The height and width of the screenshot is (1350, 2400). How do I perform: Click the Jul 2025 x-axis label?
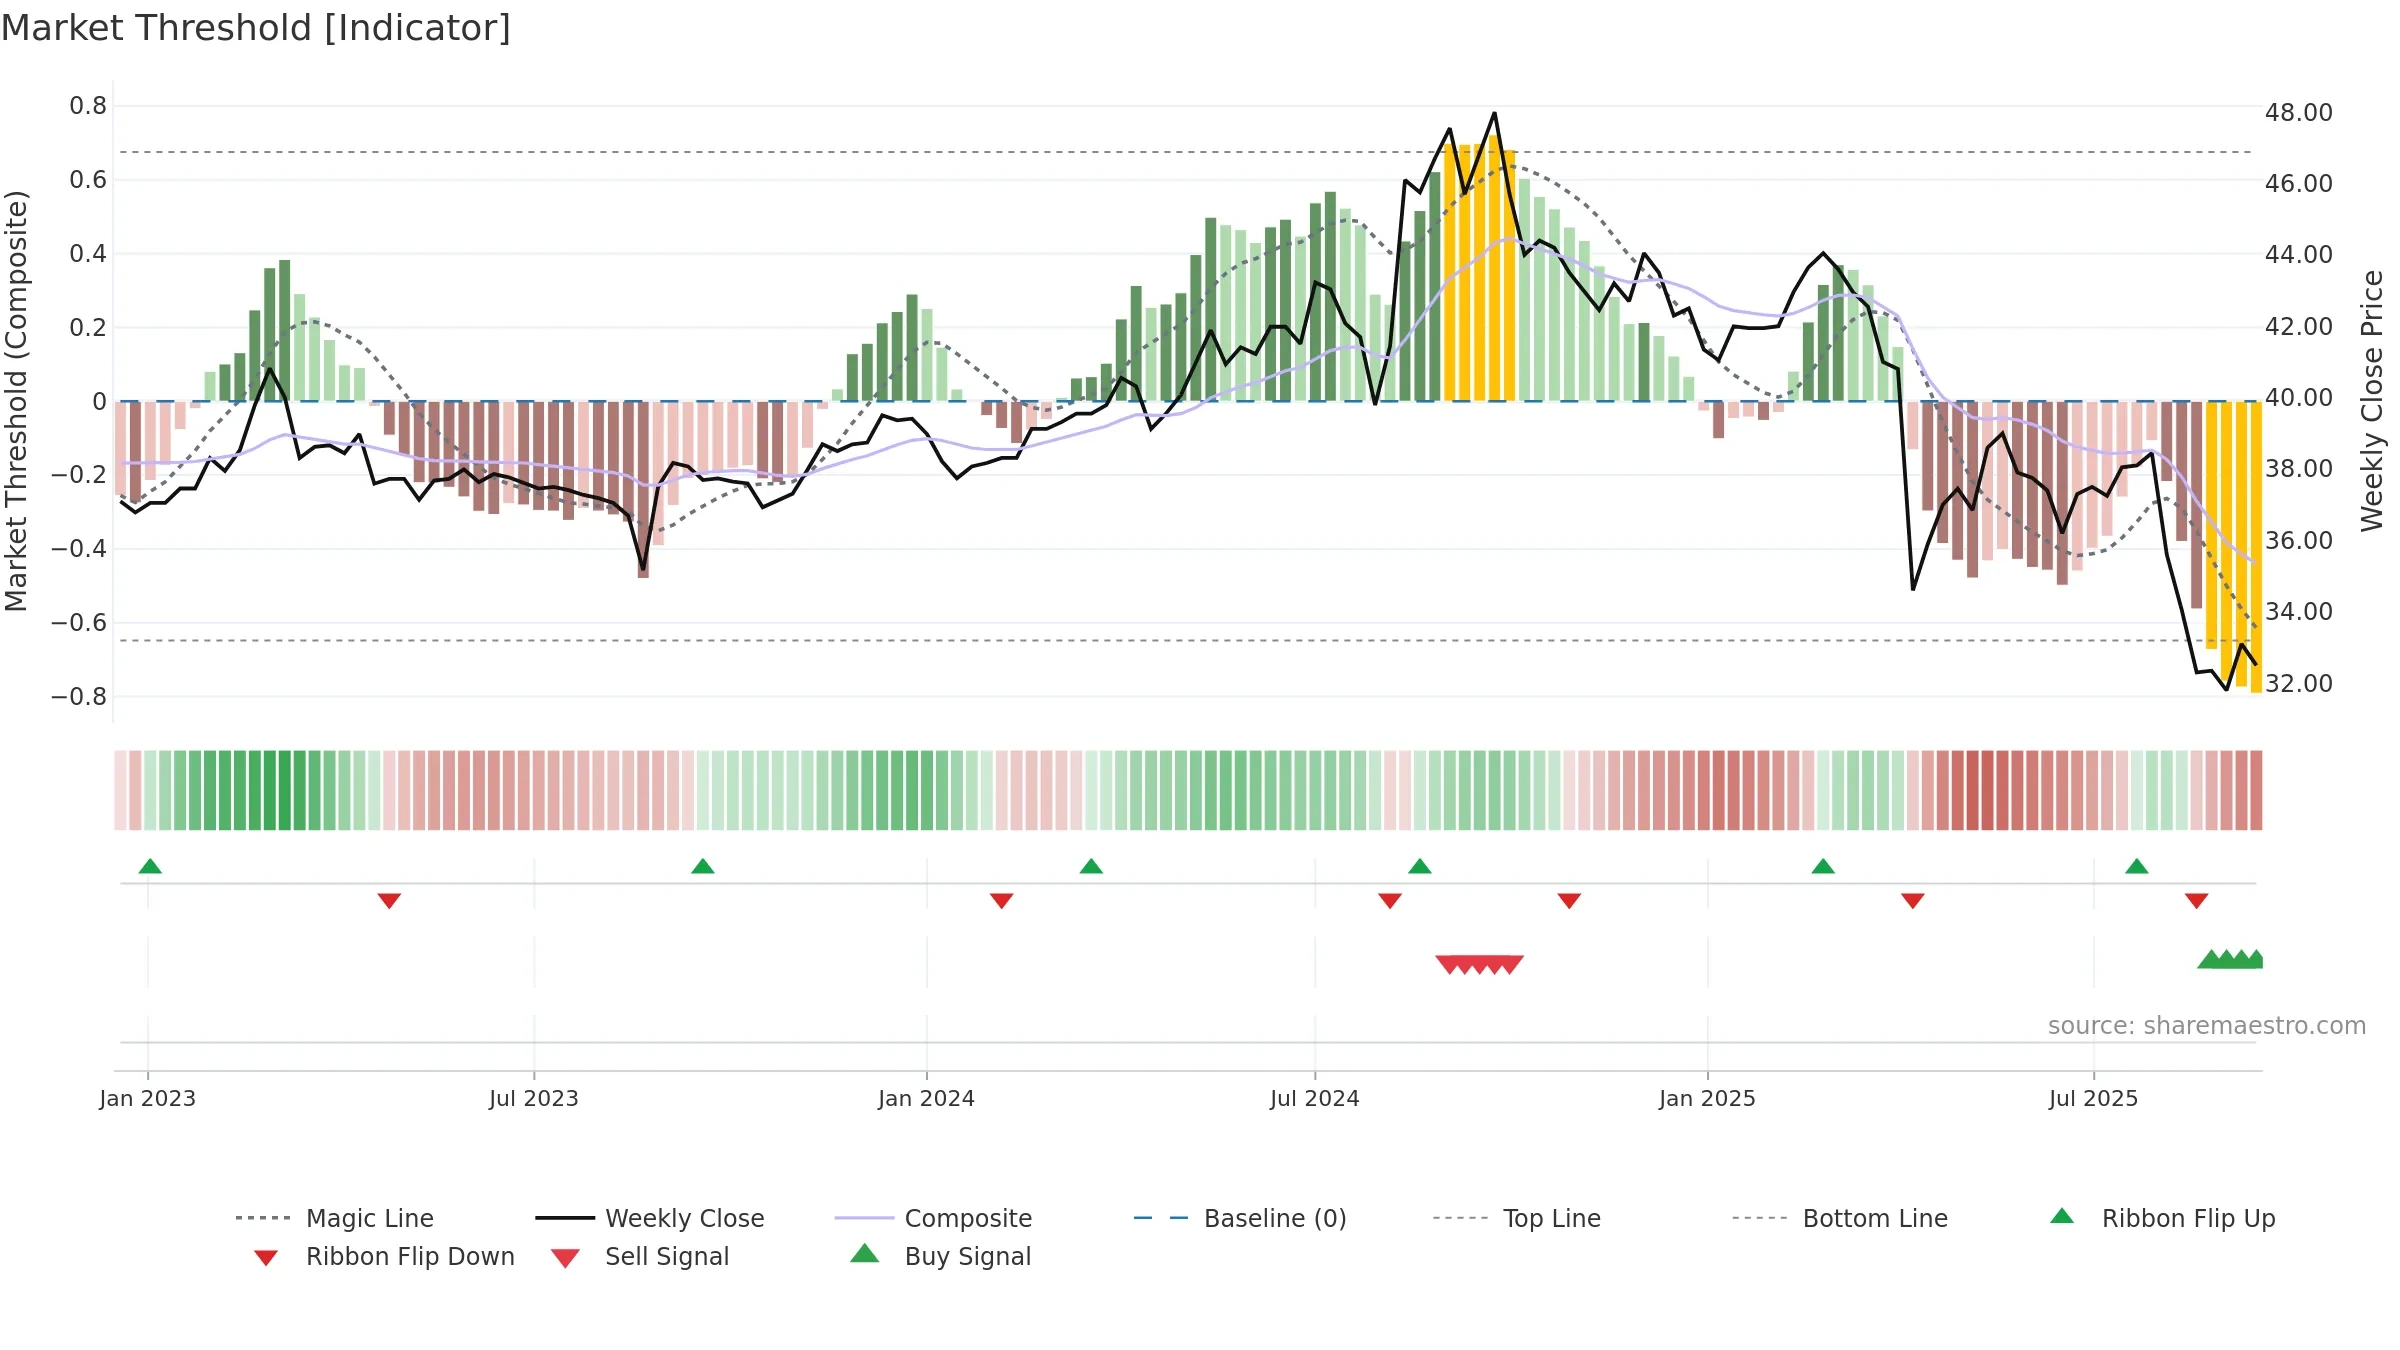[x=2094, y=1098]
